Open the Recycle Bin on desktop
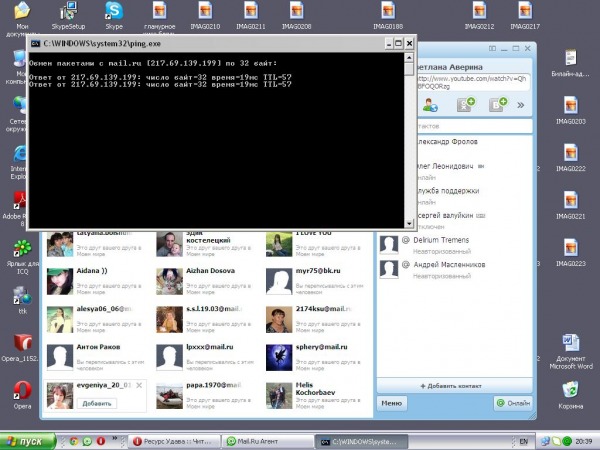This screenshot has width=600, height=450. point(571,395)
